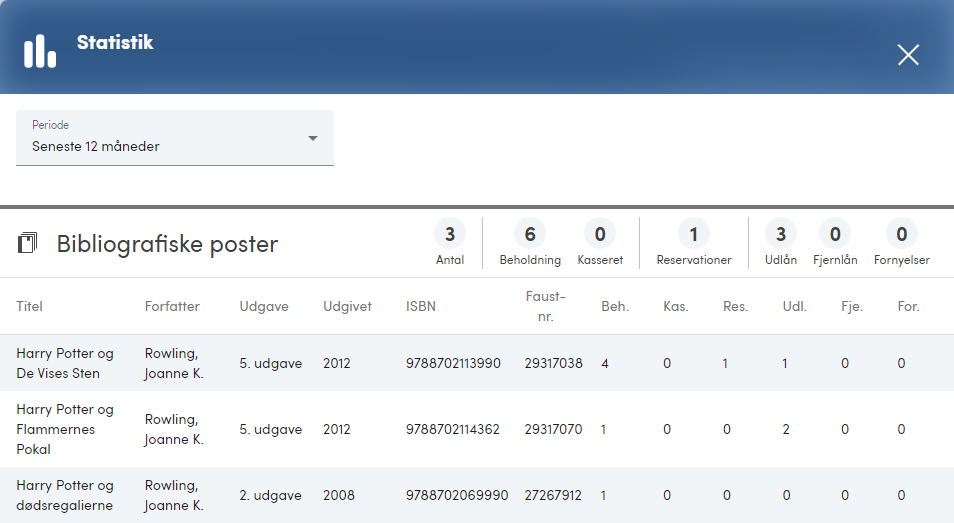Click the Fje. column header

[x=852, y=306]
